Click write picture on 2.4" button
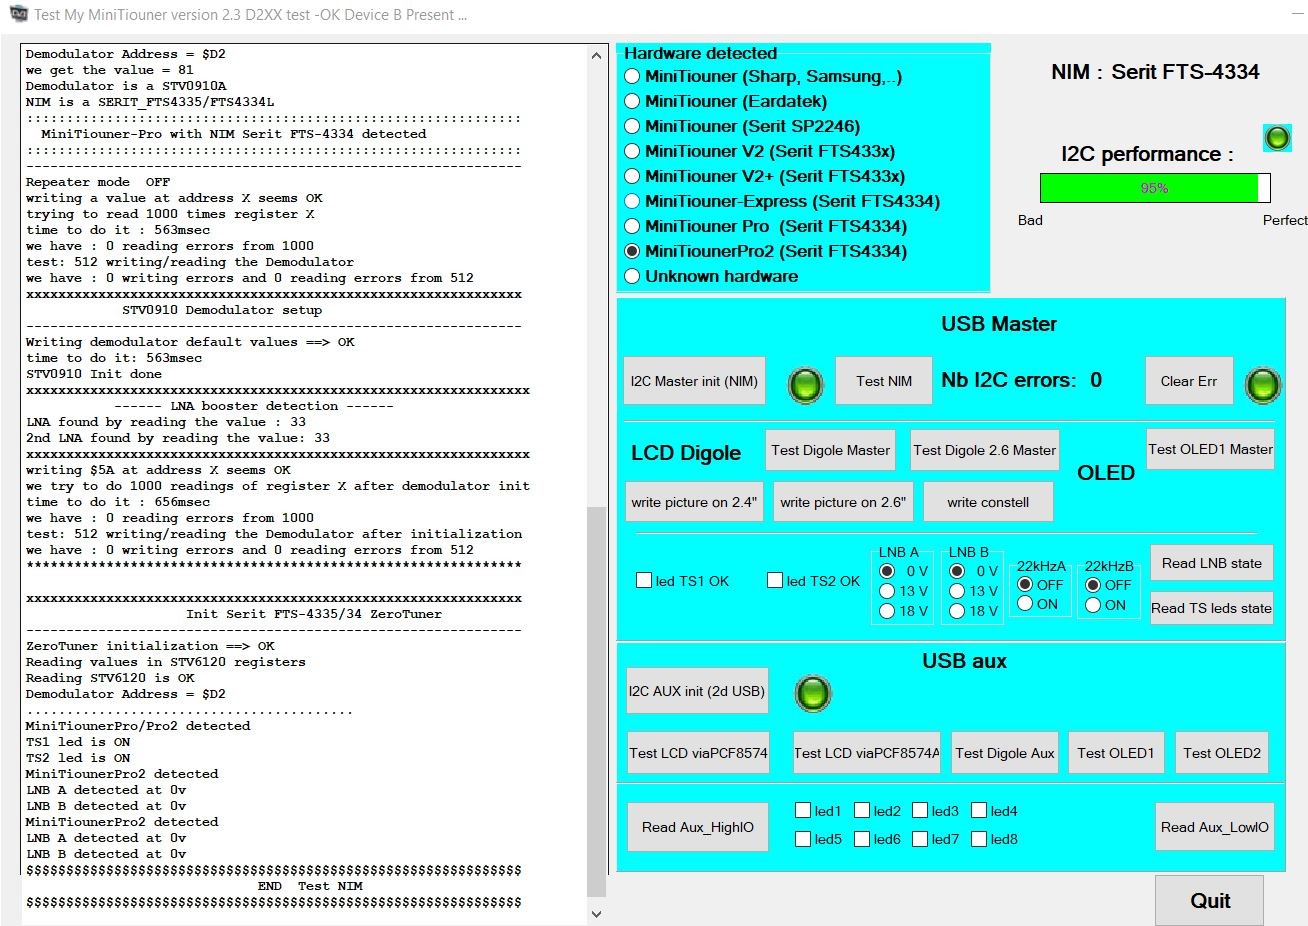This screenshot has height=926, width=1308. click(694, 502)
